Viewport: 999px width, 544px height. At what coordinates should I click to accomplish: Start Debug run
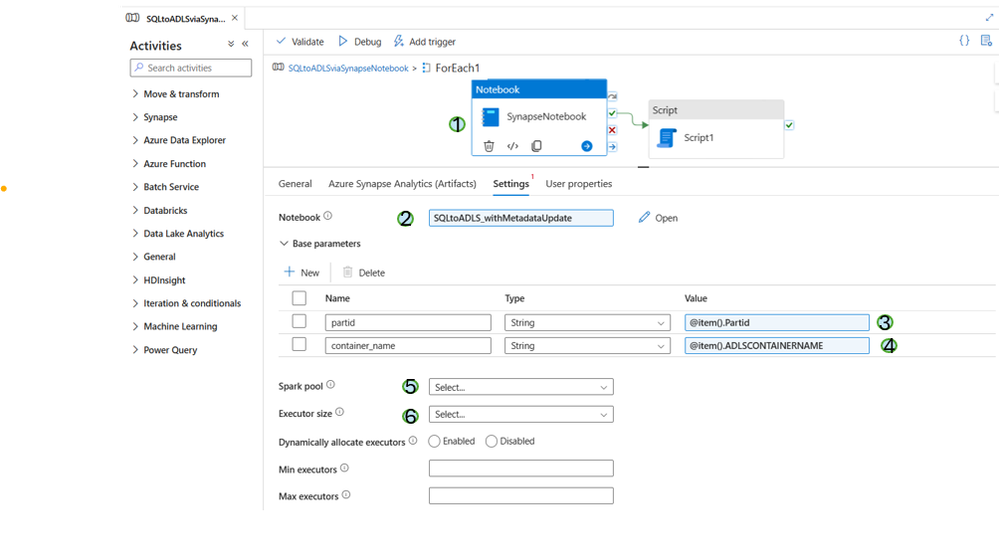[359, 41]
